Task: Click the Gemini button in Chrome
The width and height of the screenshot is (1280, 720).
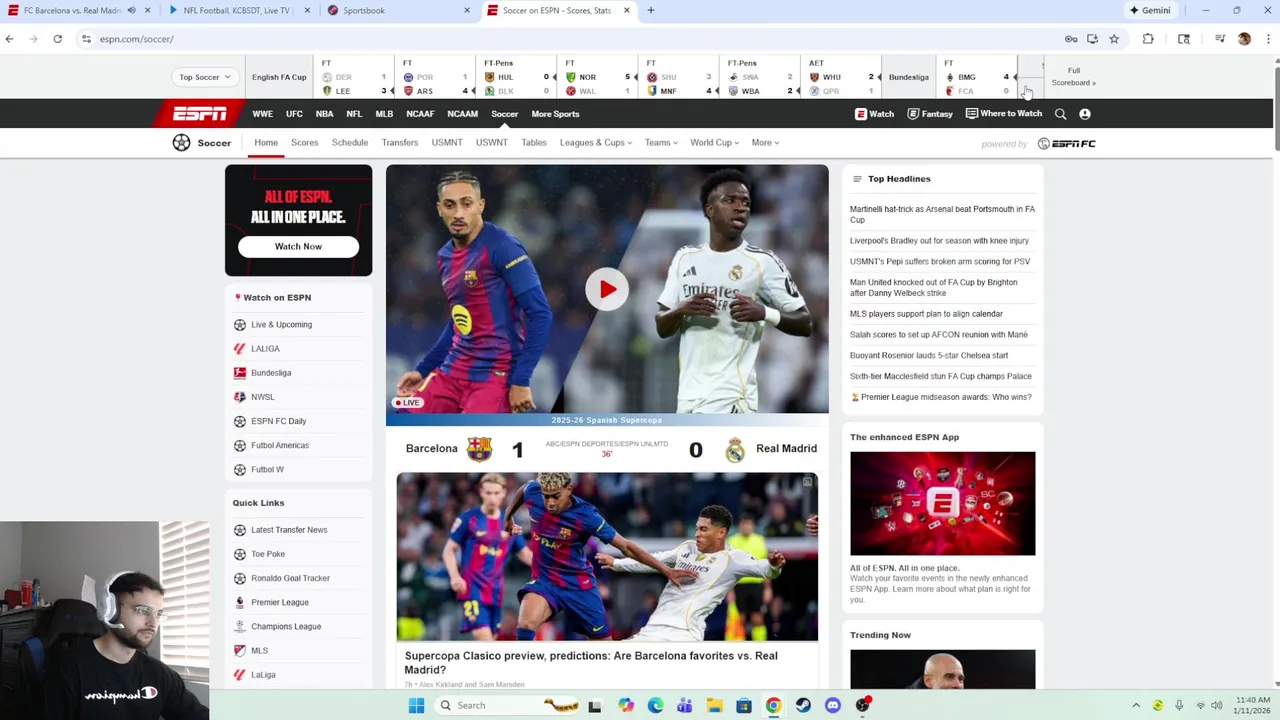Action: point(1149,10)
